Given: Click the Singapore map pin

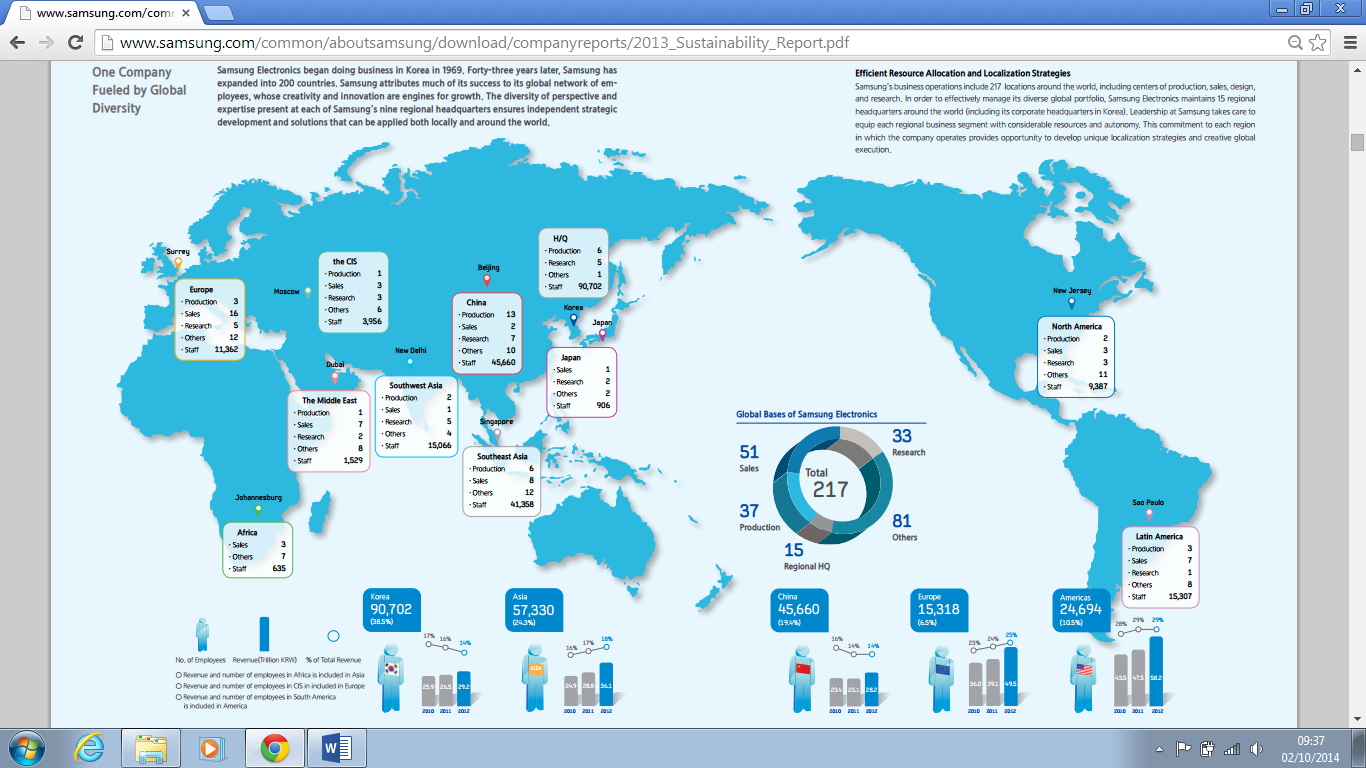Looking at the screenshot, I should point(497,434).
